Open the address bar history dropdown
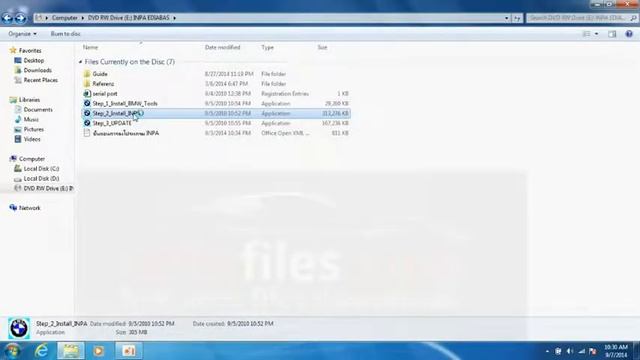 [507, 18]
